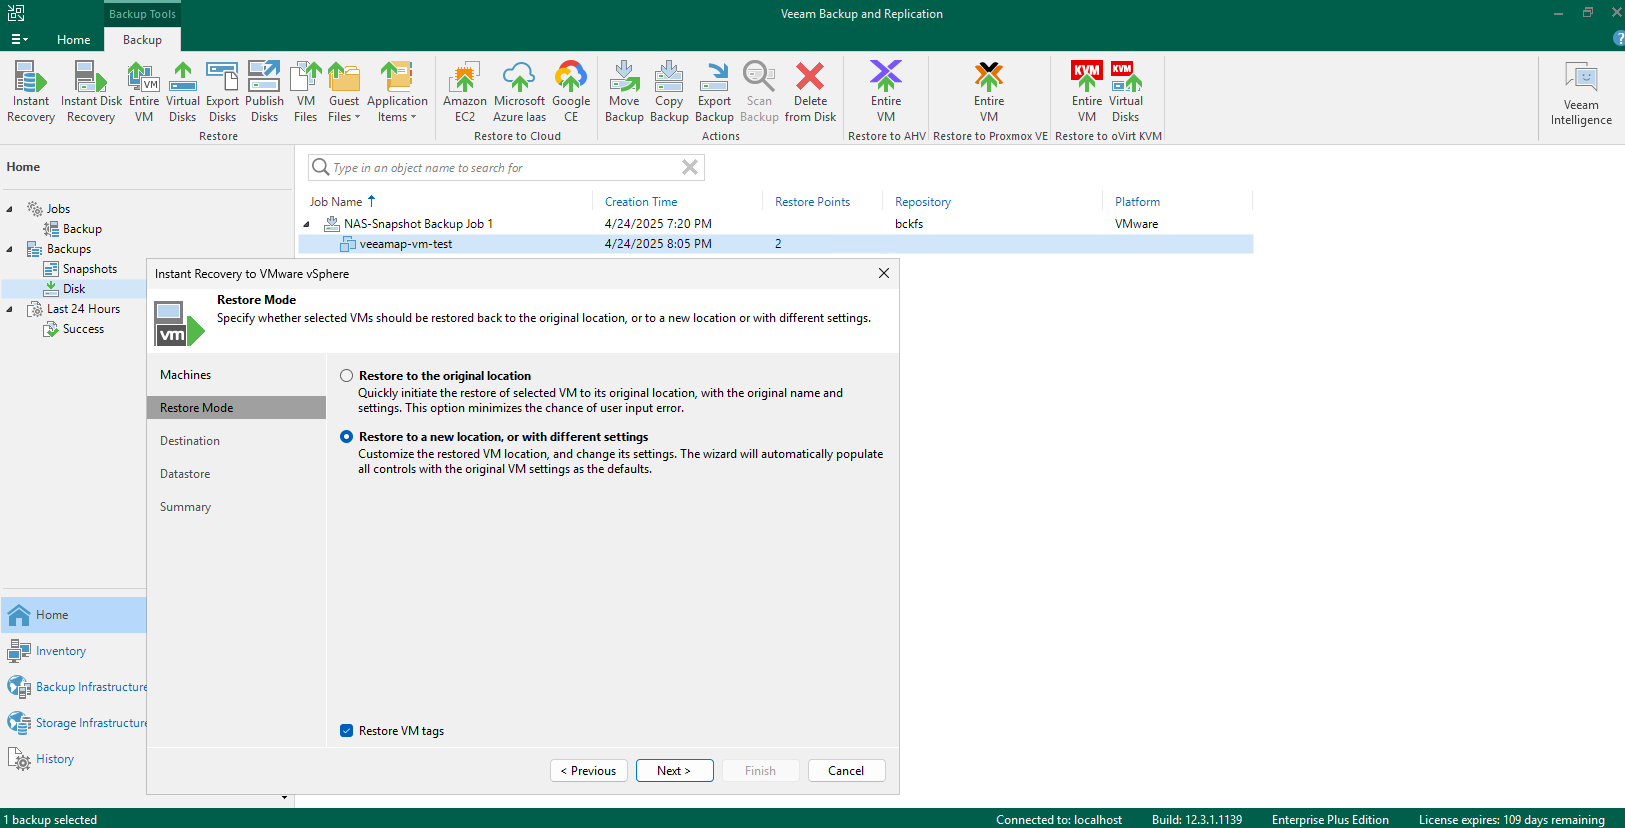The height and width of the screenshot is (828, 1625).
Task: Click Instant Disk Recovery icon
Action: tap(91, 92)
